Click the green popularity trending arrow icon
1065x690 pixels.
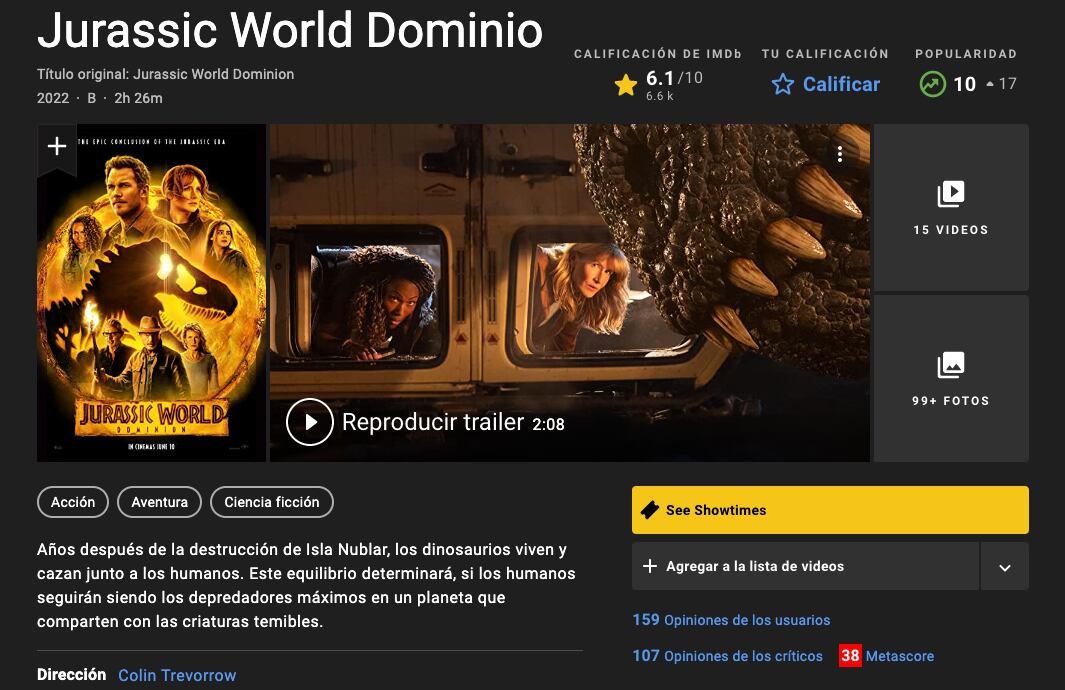point(932,84)
